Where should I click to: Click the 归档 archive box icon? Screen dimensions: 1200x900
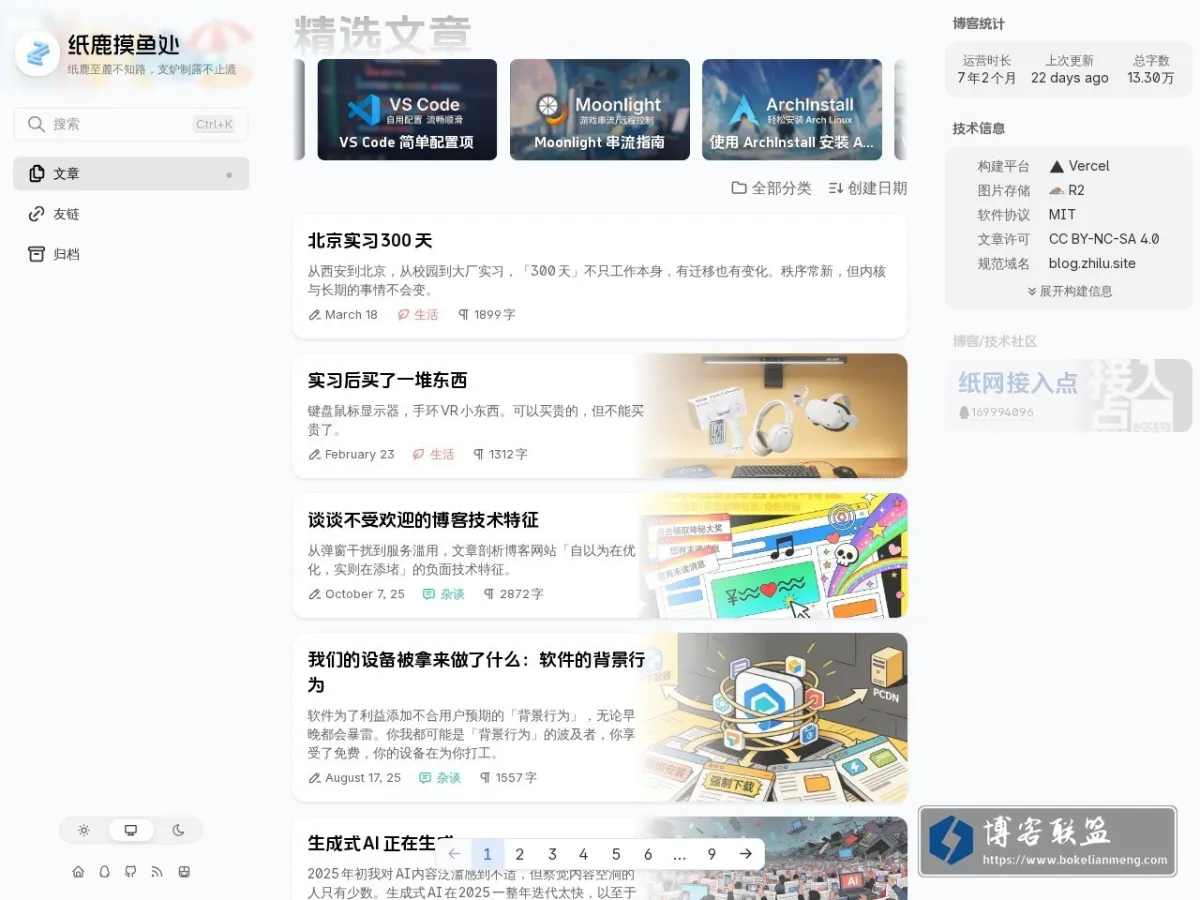[37, 254]
